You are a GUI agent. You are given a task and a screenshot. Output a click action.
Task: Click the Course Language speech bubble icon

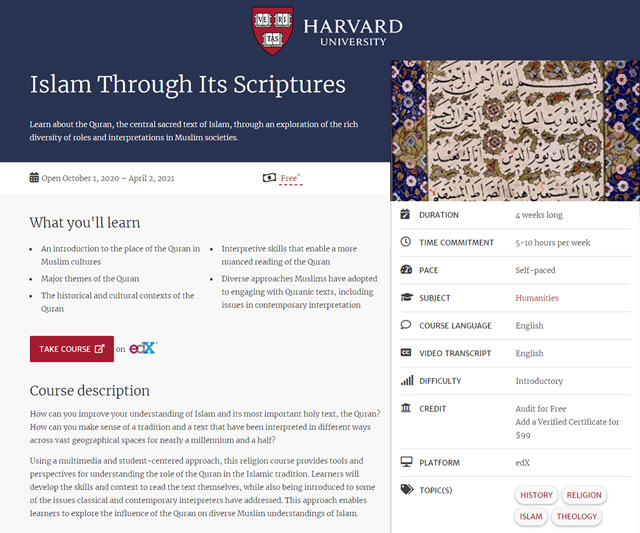[x=405, y=325]
